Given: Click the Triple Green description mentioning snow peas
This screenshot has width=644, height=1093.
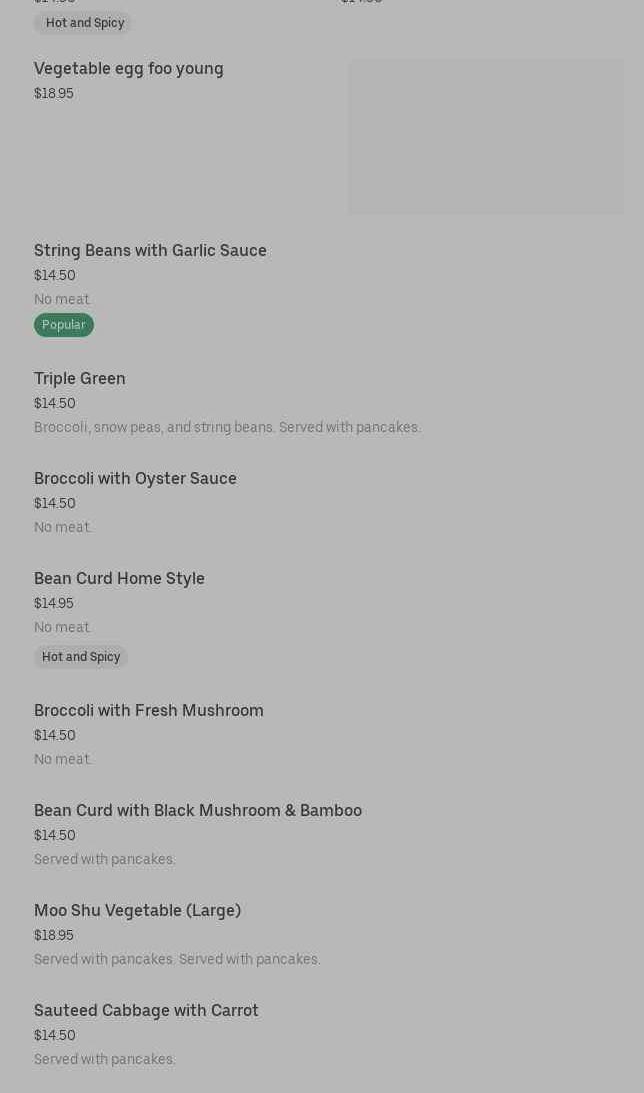Looking at the screenshot, I should tap(227, 427).
